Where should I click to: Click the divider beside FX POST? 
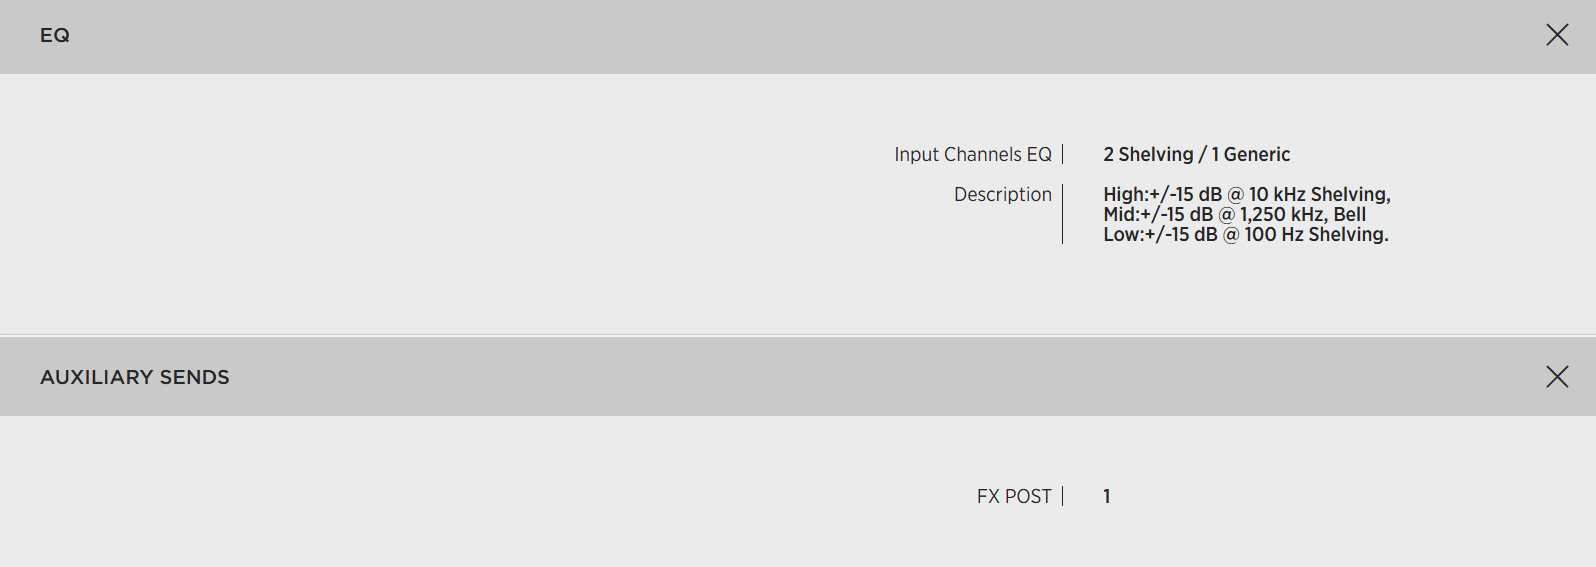1062,496
